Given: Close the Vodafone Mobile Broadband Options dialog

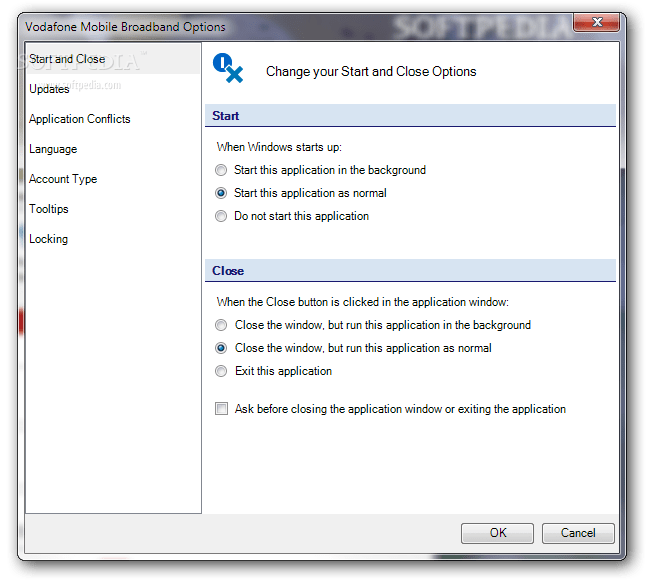Looking at the screenshot, I should pyautogui.click(x=597, y=22).
